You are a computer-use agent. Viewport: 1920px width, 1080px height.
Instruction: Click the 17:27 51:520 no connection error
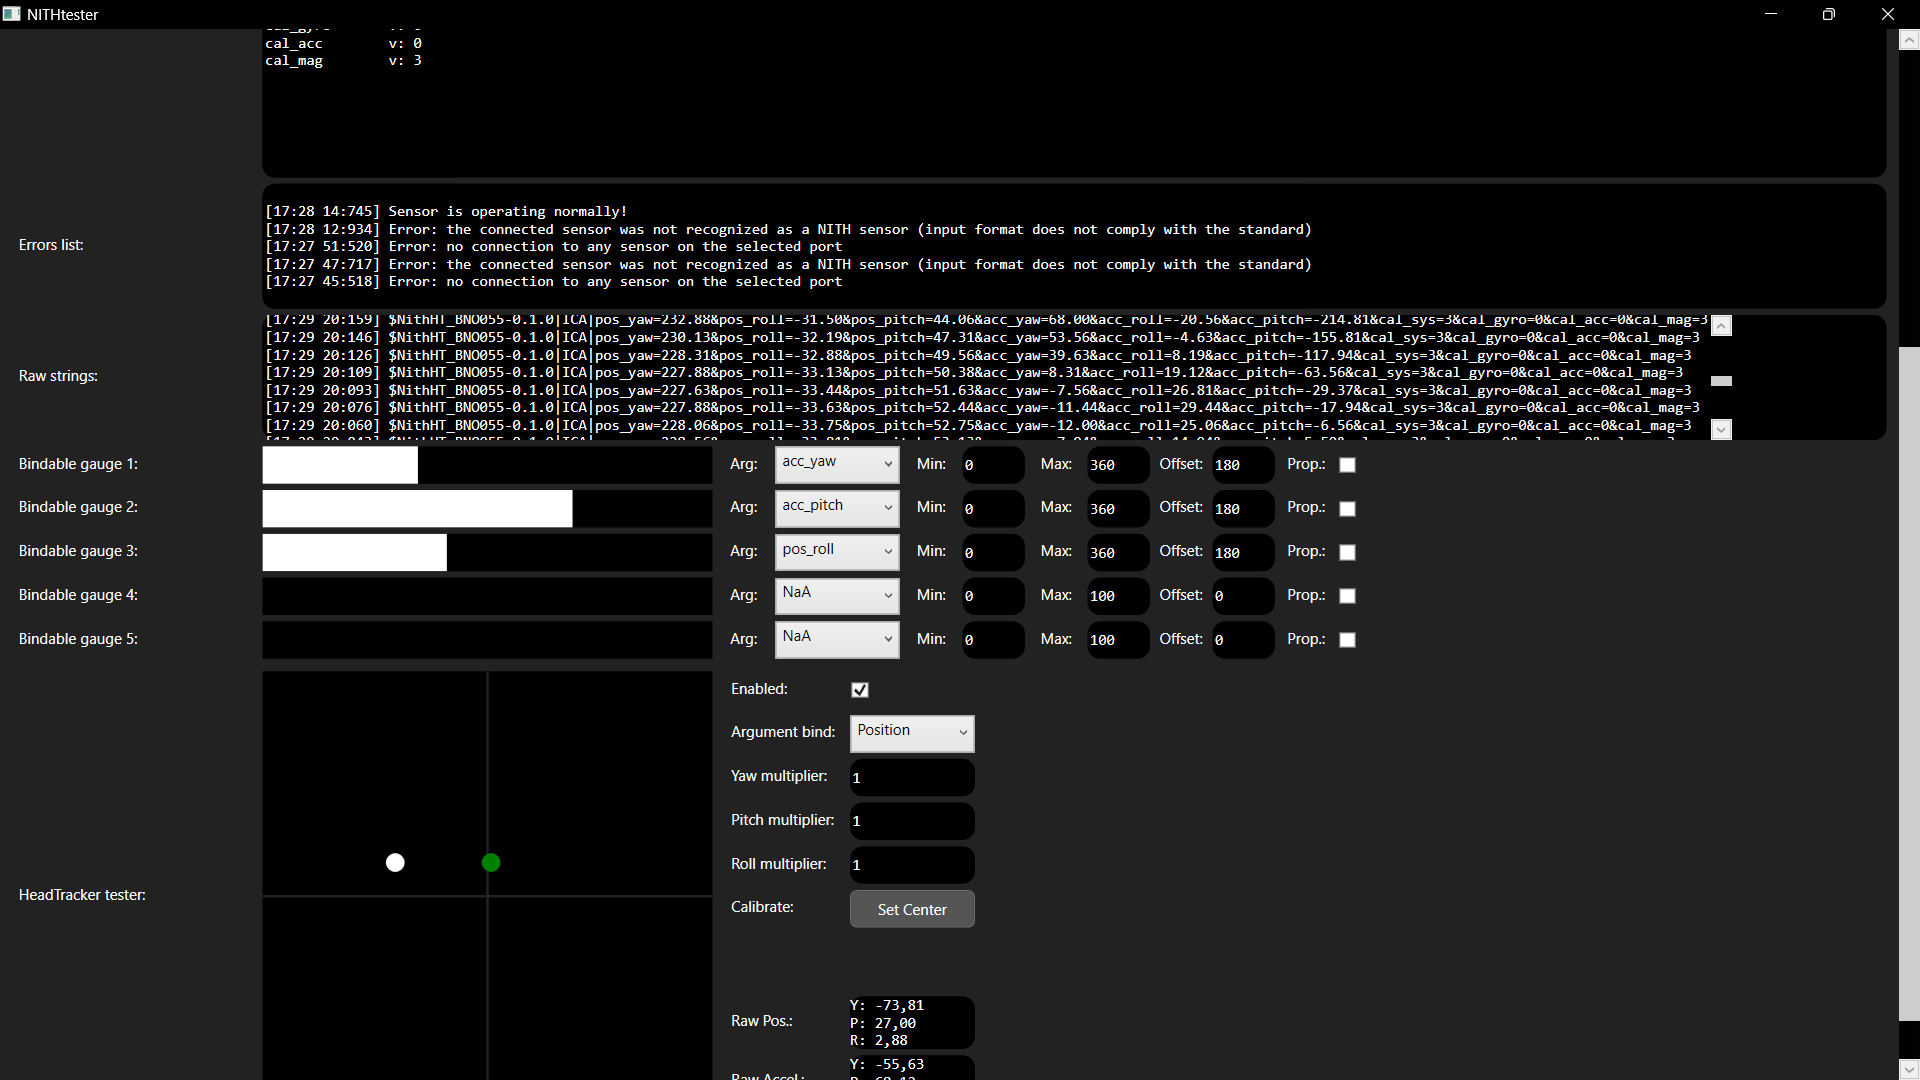click(554, 246)
